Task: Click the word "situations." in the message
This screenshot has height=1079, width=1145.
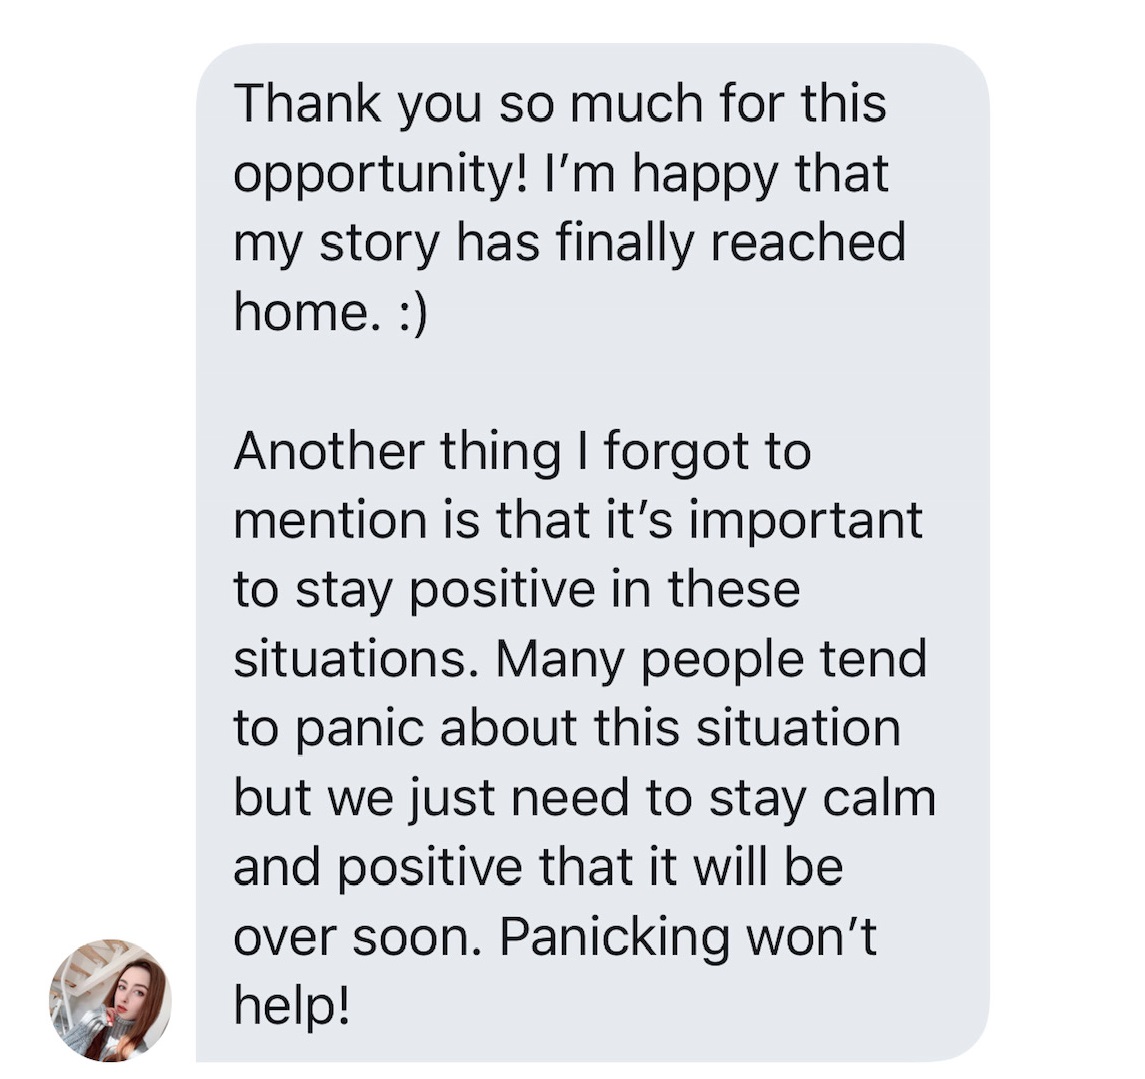Action: 361,659
